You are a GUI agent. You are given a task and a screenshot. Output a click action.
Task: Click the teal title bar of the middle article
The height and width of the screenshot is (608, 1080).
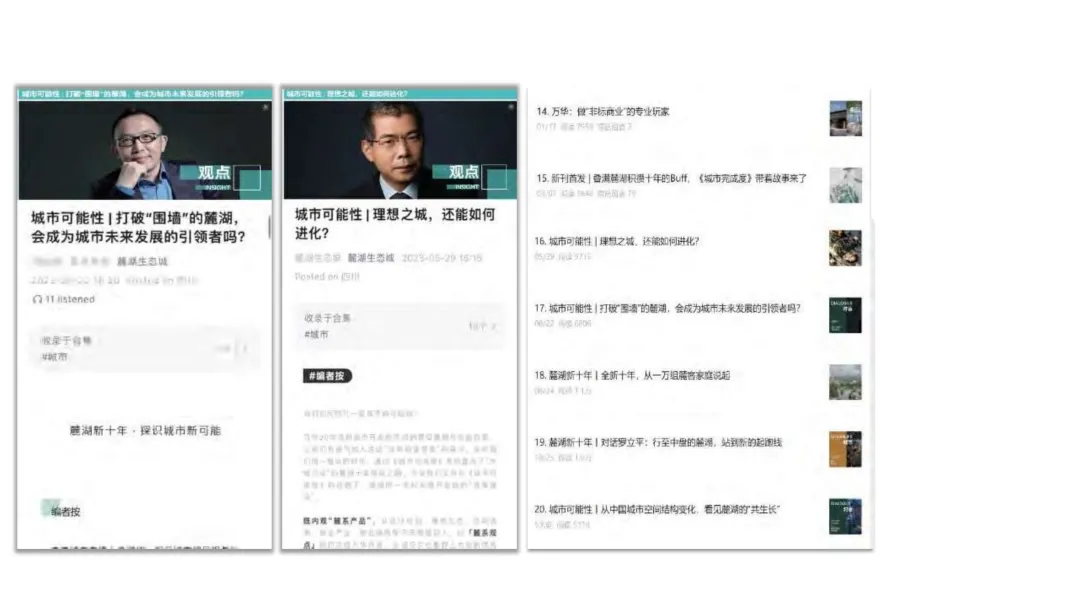click(x=400, y=94)
